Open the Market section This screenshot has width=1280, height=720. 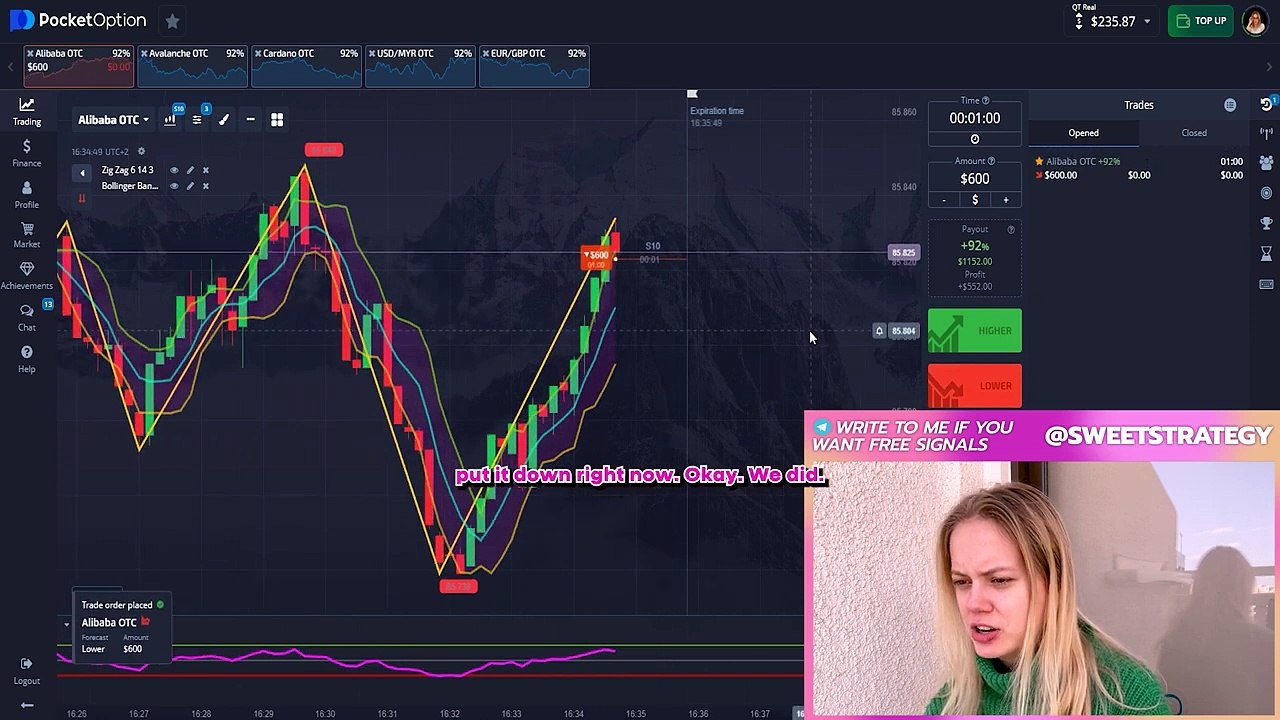[x=27, y=234]
